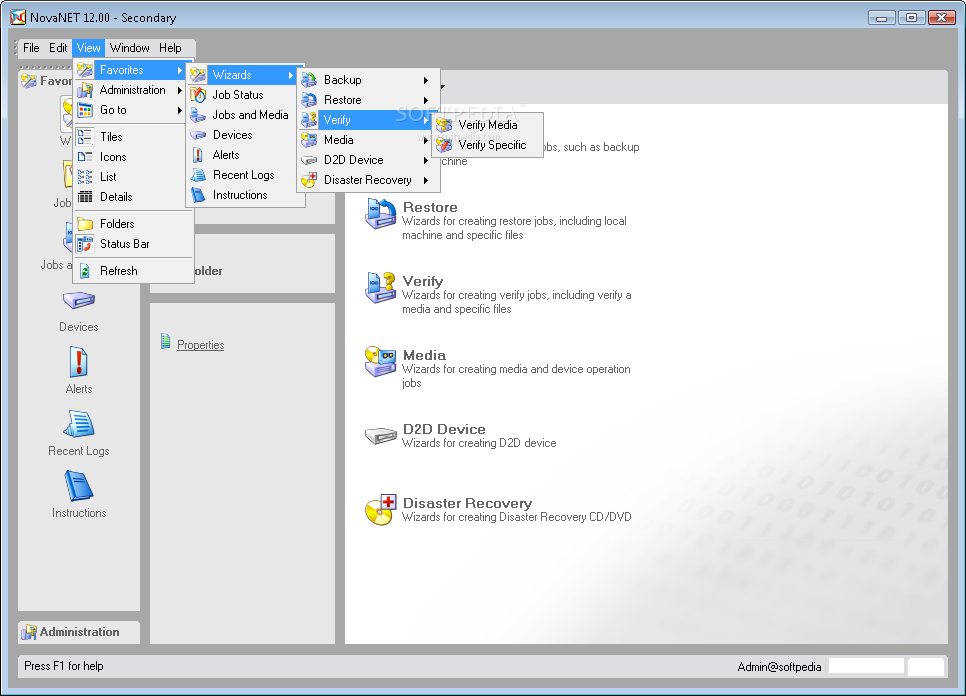Open the Help menu
Screen dimensions: 966x696
click(170, 48)
